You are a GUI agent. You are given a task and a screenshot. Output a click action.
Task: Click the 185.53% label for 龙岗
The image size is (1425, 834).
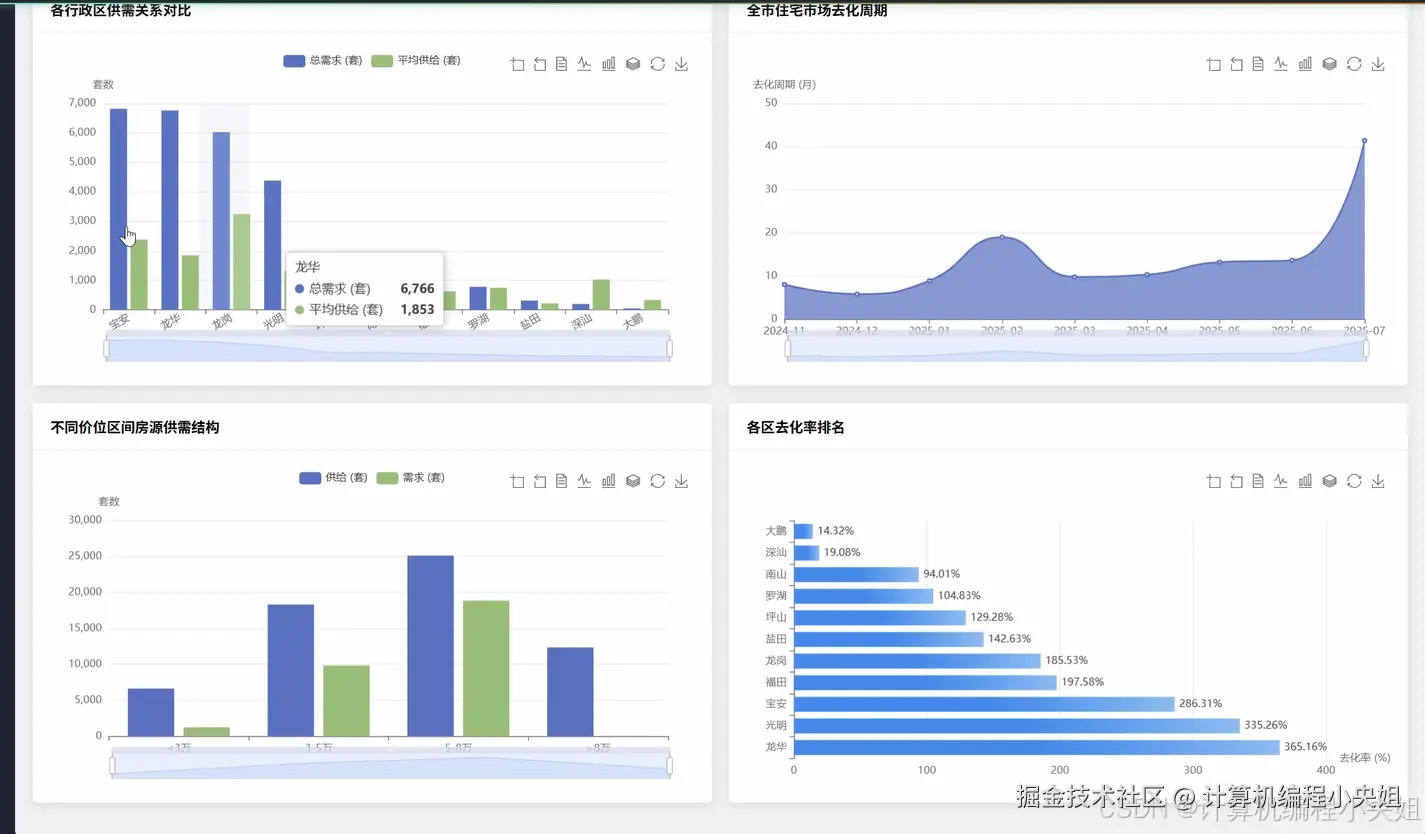pos(1067,660)
